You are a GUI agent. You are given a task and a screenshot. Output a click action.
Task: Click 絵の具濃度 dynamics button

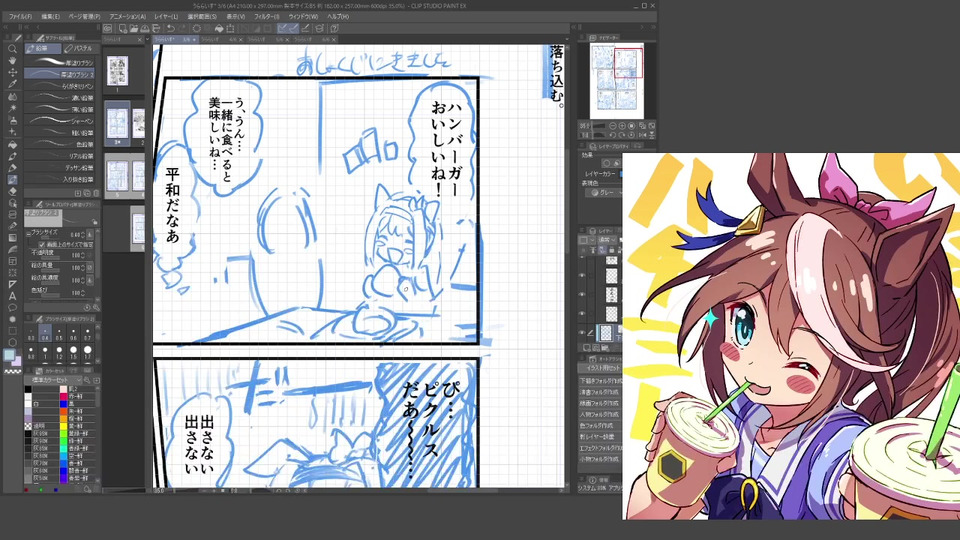click(x=90, y=280)
